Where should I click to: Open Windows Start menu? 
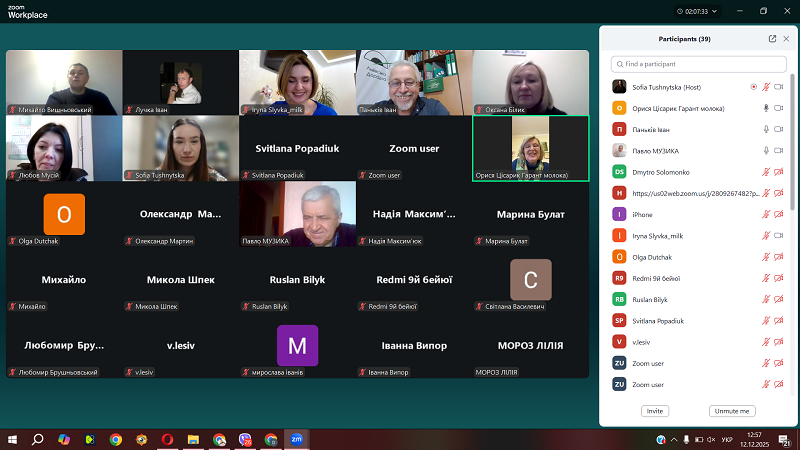point(13,439)
